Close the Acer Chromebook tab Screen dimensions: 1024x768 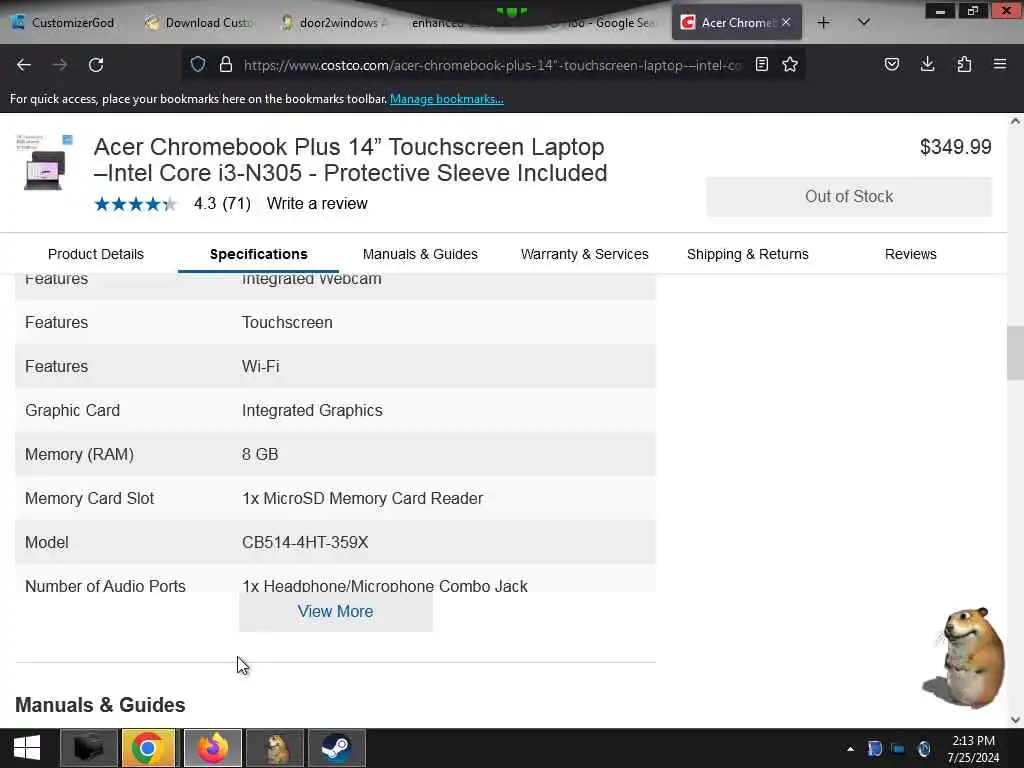point(786,22)
